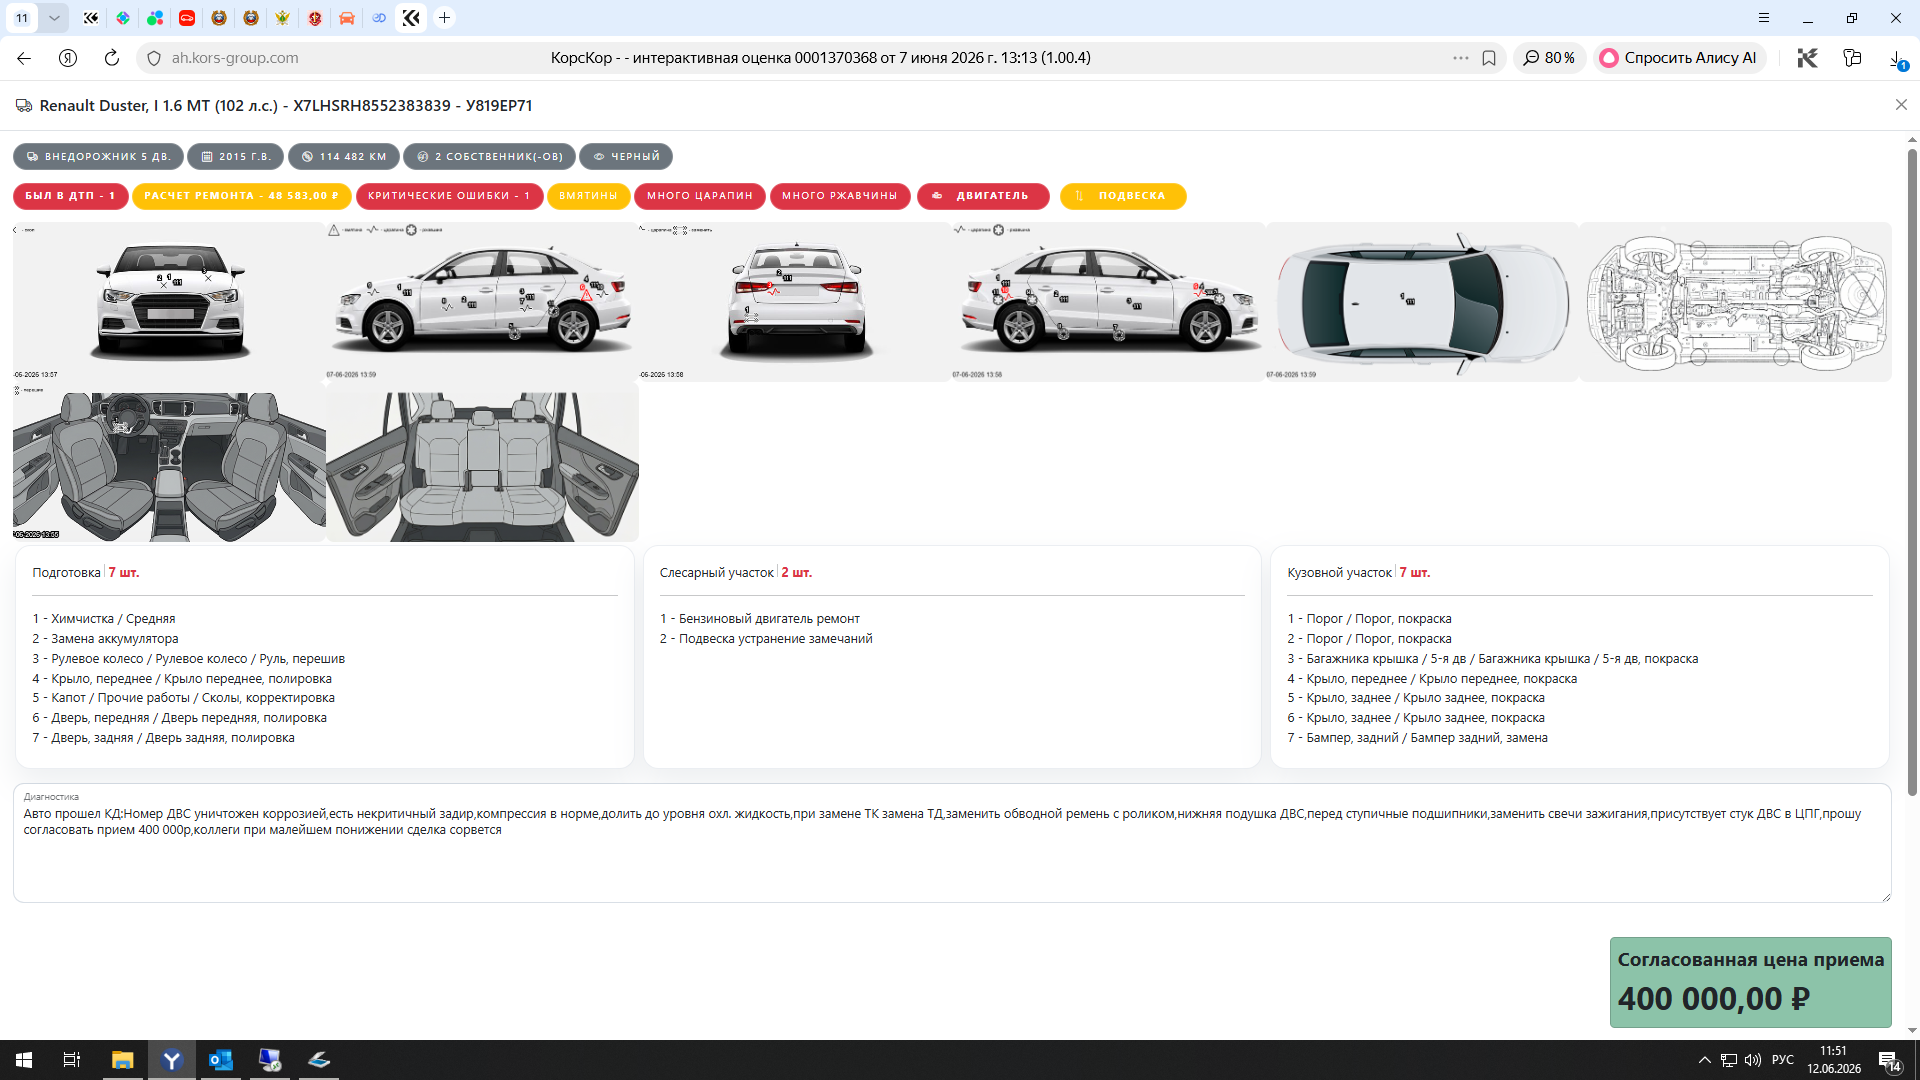1920x1080 pixels.
Task: Open the tab counter showing 11
Action: 22,18
